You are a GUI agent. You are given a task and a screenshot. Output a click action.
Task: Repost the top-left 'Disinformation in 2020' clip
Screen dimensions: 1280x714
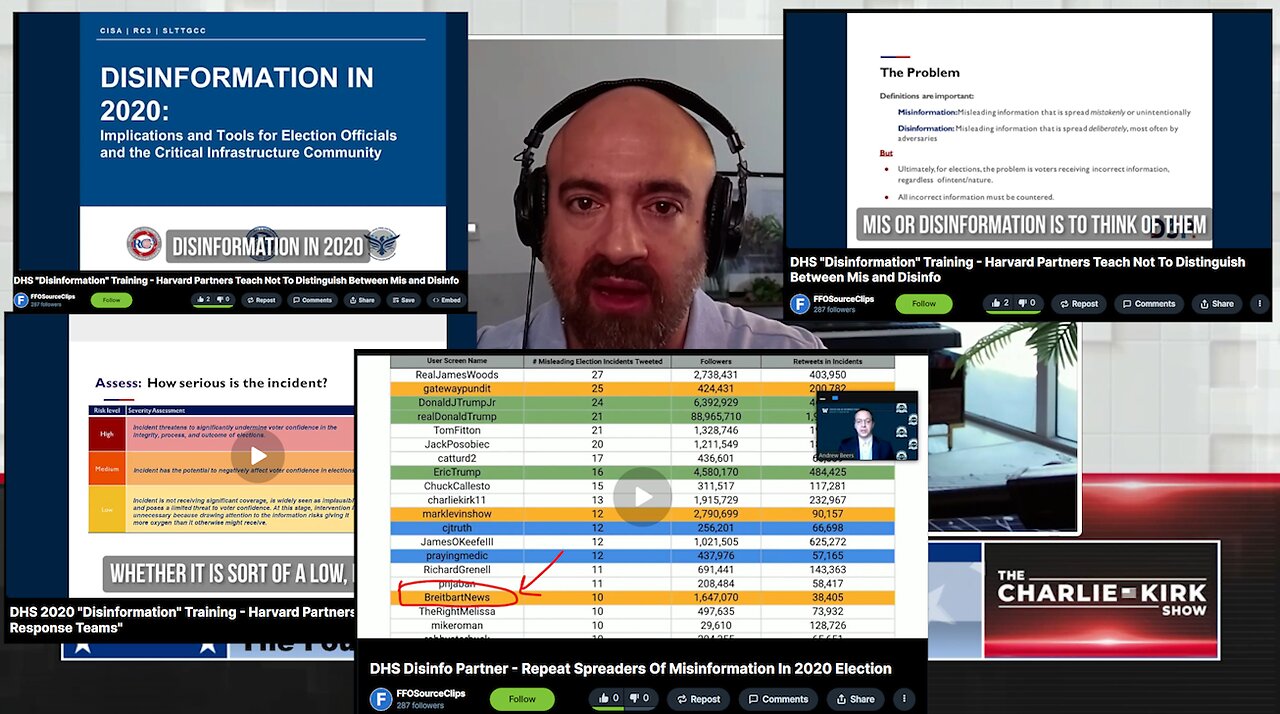(261, 299)
